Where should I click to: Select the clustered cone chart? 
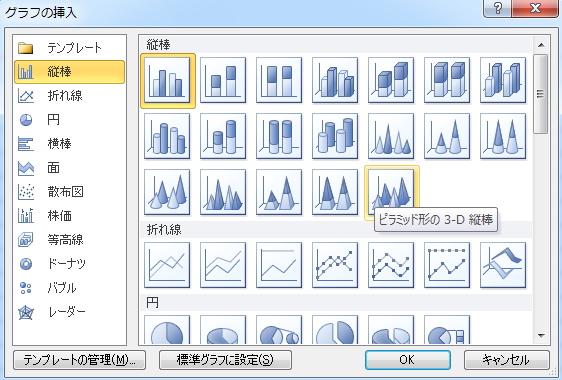click(391, 136)
